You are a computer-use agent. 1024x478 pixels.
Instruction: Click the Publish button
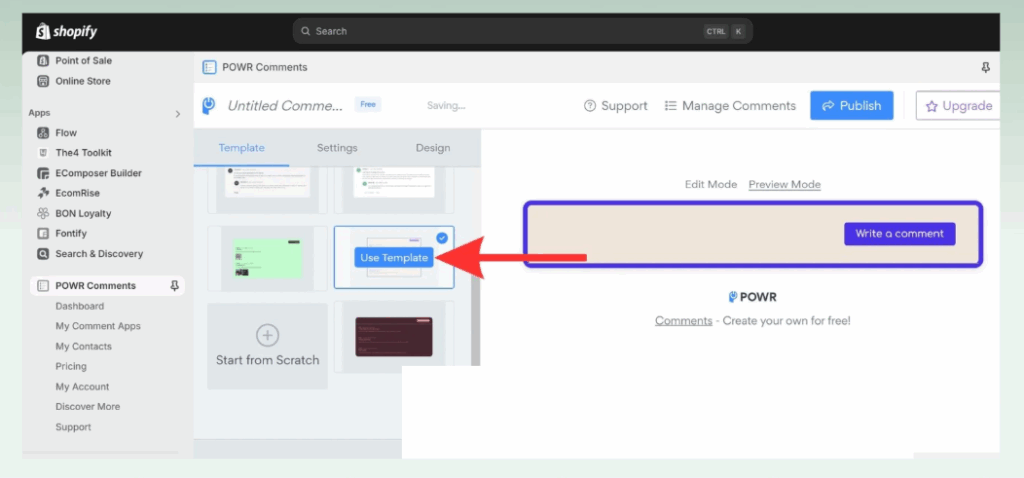coord(852,106)
